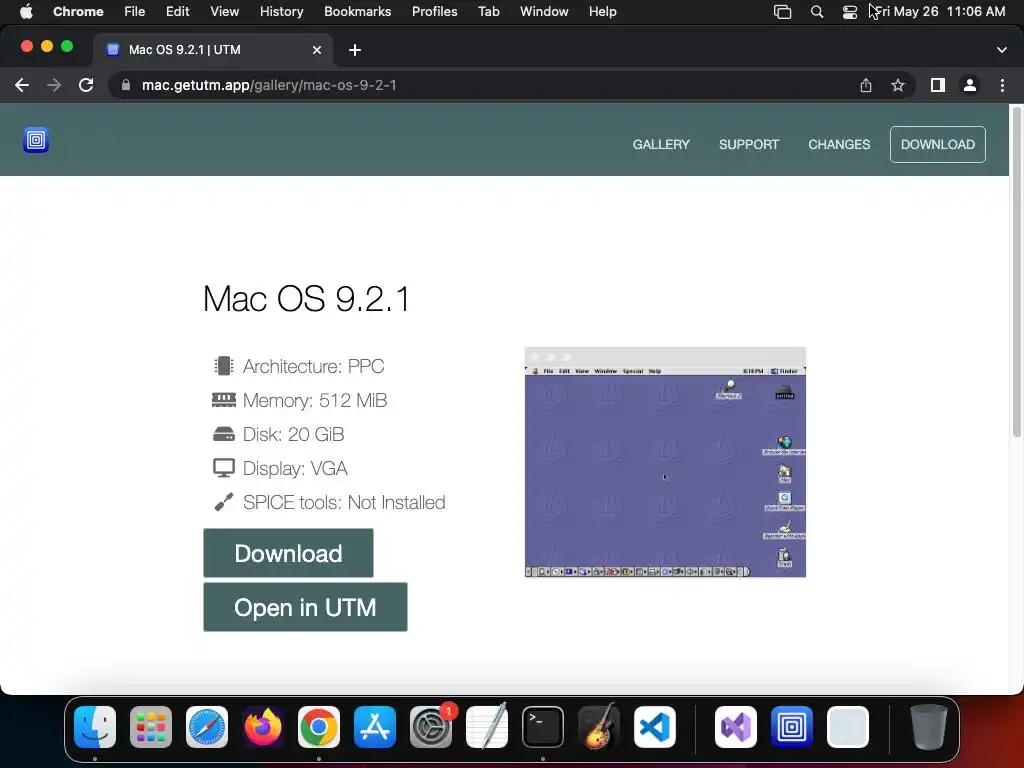
Task: Click Open in UTM button
Action: click(x=305, y=607)
